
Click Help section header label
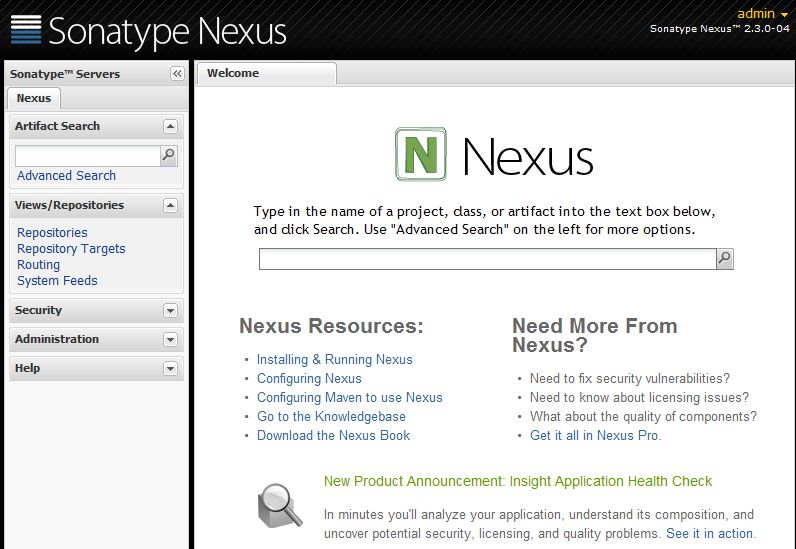[27, 368]
